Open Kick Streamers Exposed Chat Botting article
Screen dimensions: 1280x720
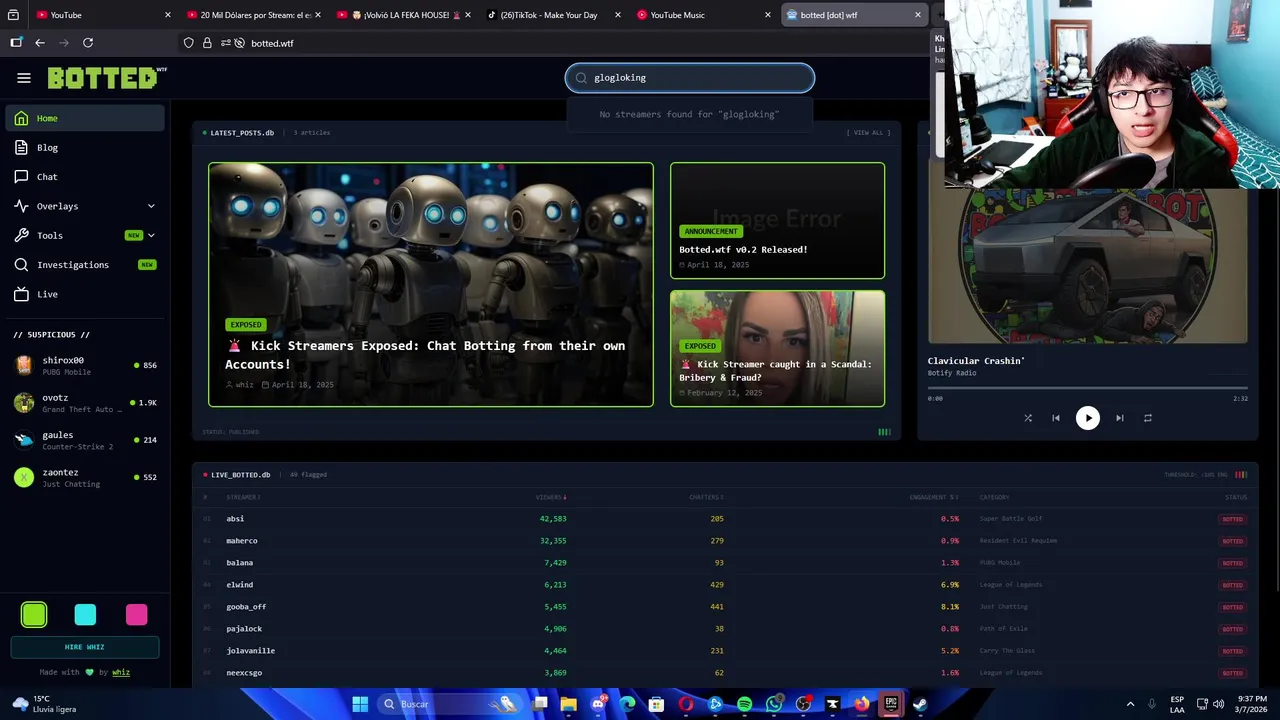tap(431, 285)
